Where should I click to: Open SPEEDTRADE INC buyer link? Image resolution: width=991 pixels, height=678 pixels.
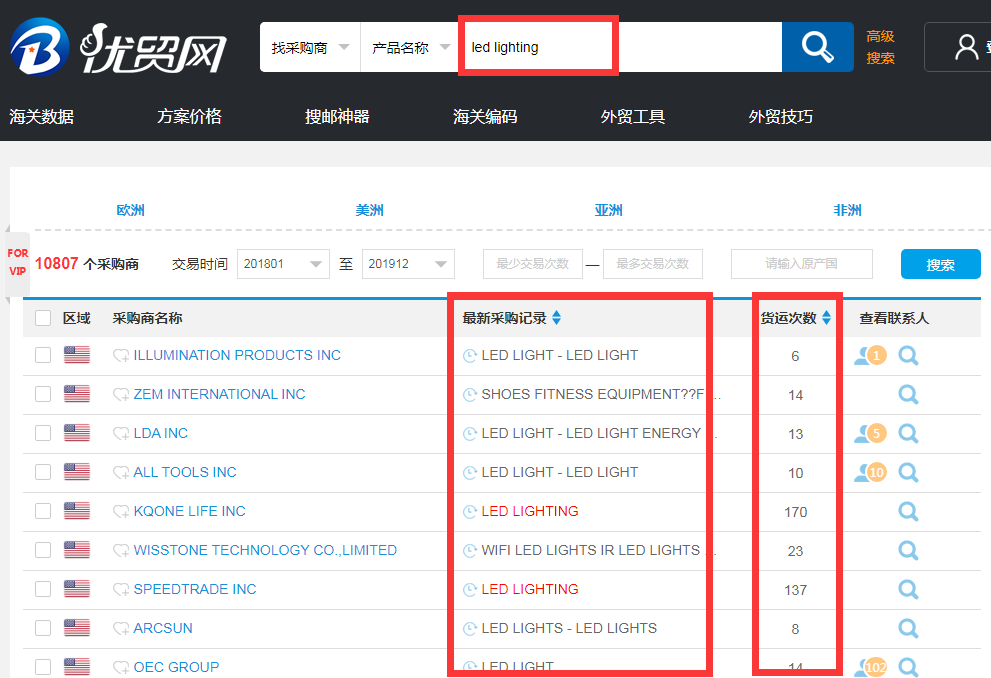coord(195,590)
